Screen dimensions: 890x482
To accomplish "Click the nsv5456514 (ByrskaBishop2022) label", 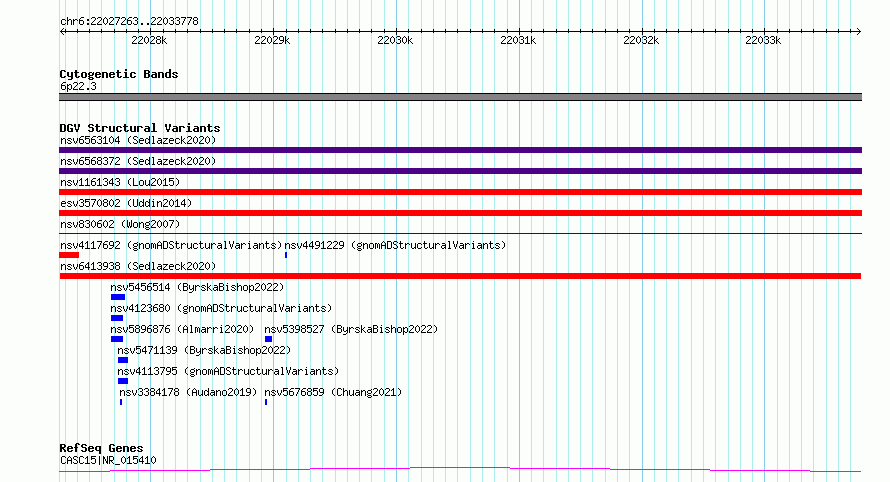I will (x=197, y=287).
